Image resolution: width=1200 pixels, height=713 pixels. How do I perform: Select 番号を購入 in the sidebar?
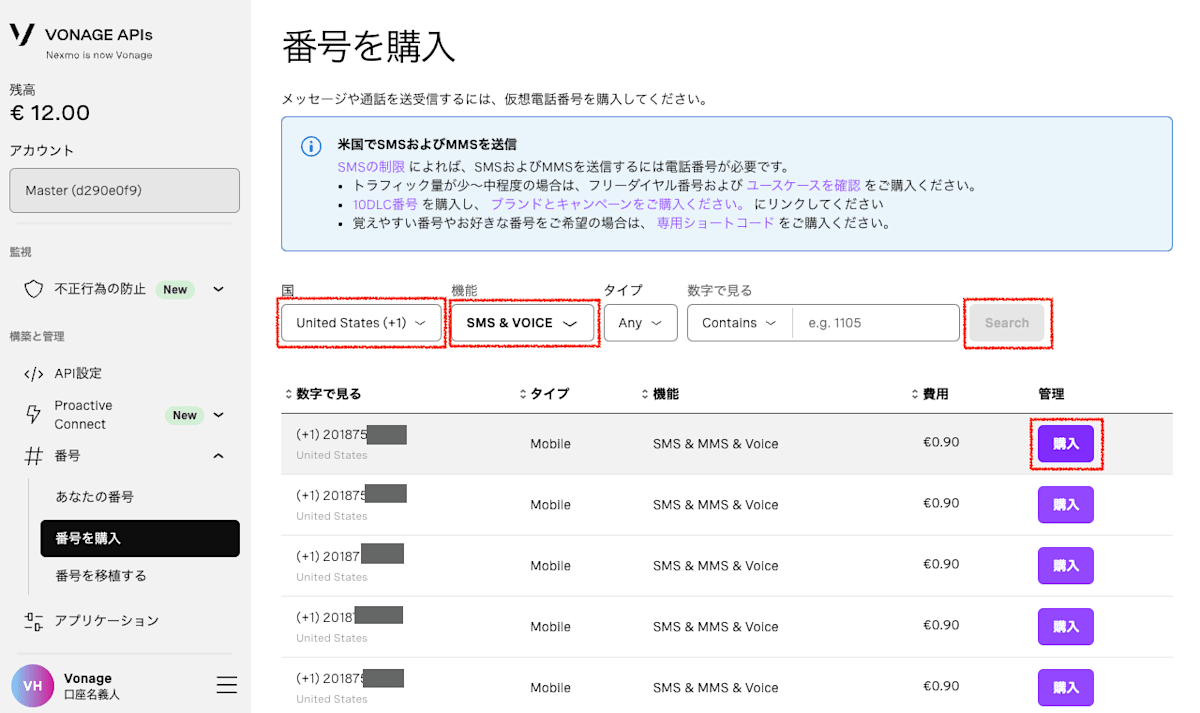[x=140, y=538]
